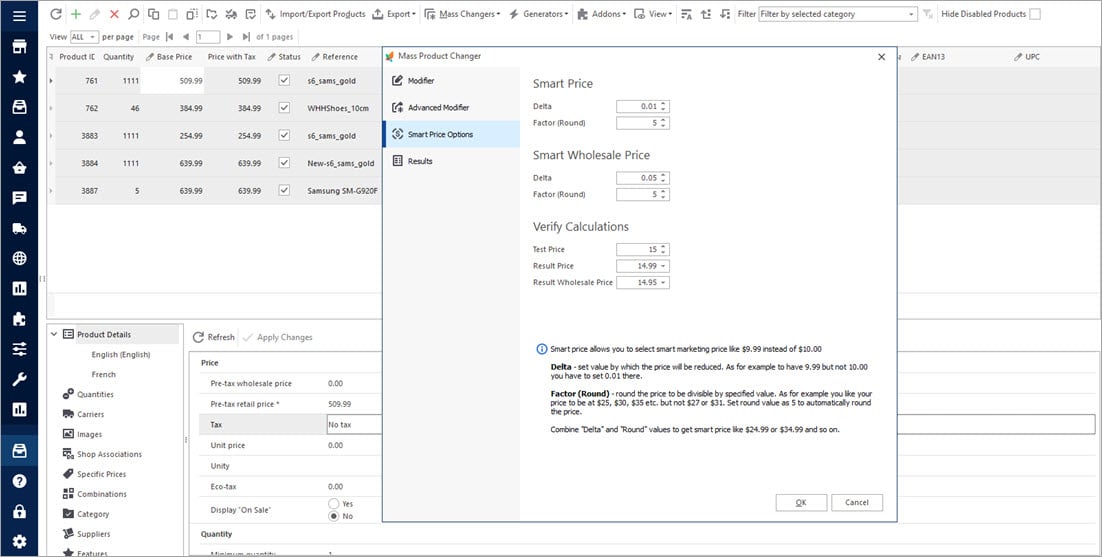The width and height of the screenshot is (1102, 557).
Task: Open the shopping basket icon in sidebar
Action: point(20,167)
